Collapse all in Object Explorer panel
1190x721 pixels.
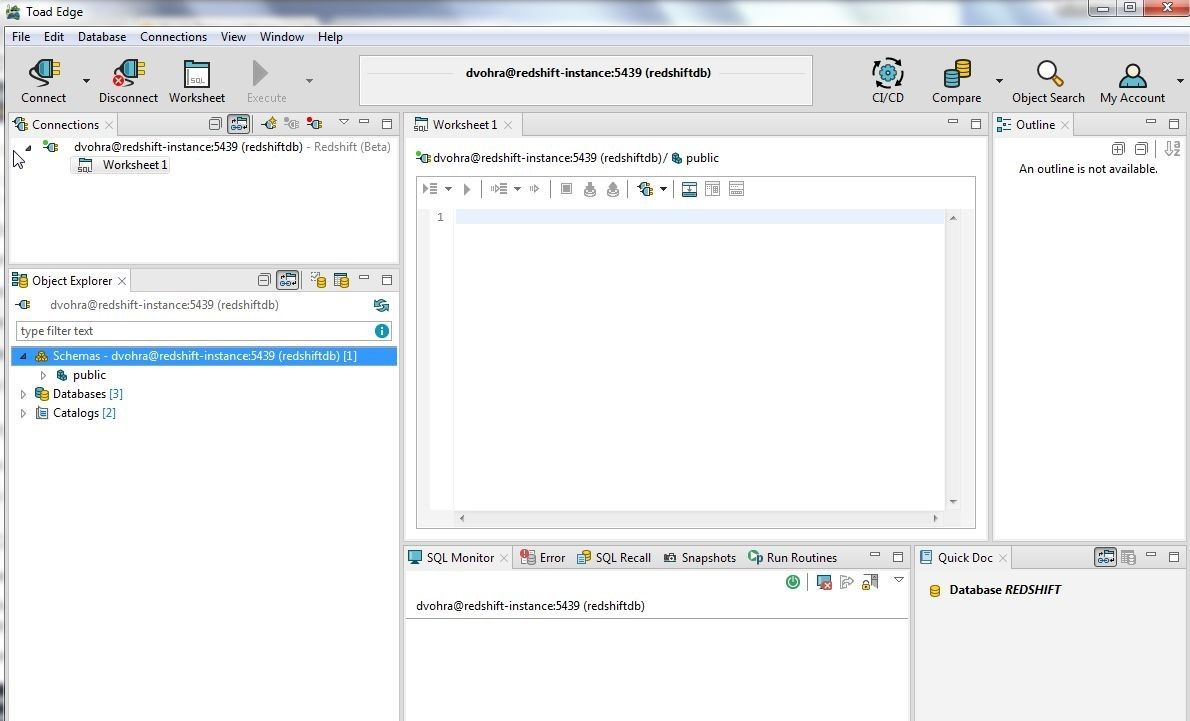tap(264, 280)
